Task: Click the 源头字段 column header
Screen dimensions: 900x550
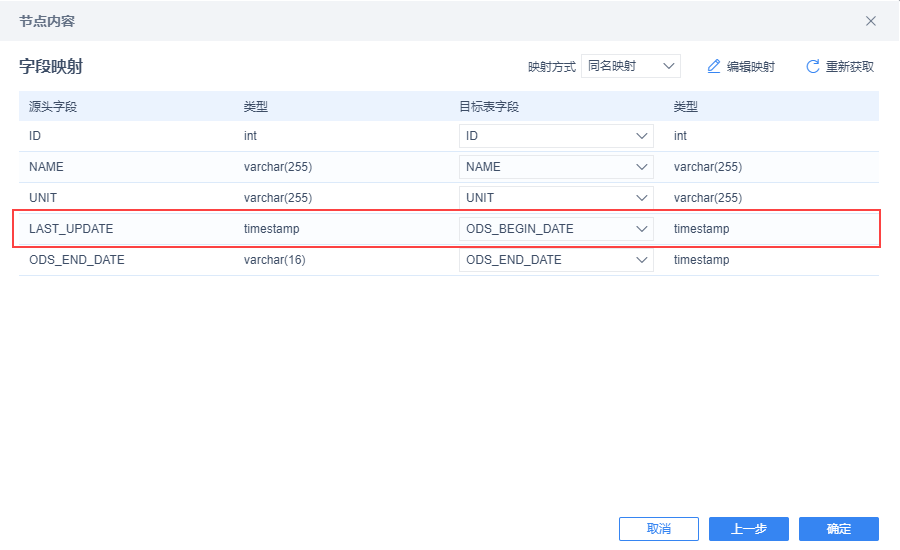Action: click(53, 107)
